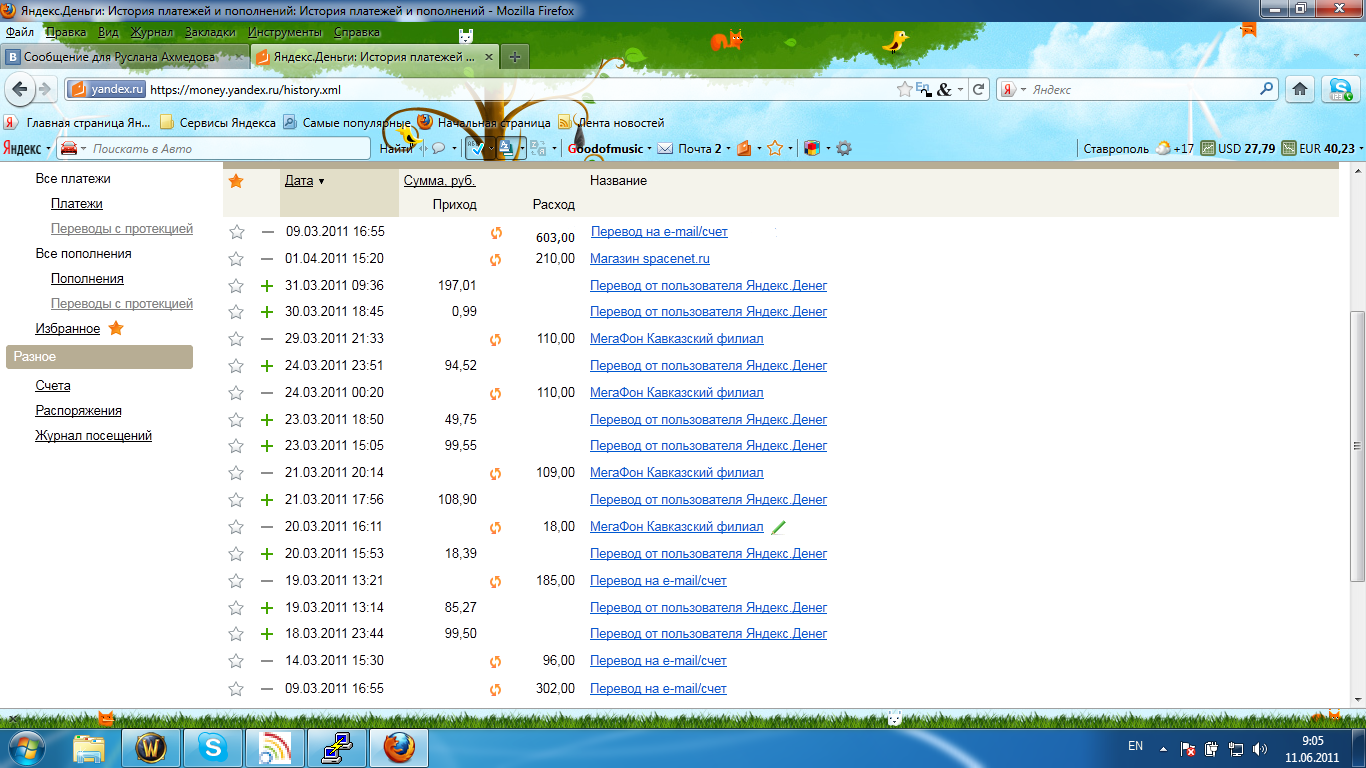Repeat payment icon for 19.03.2011 13:21 row
The height and width of the screenshot is (768, 1366).
[x=495, y=581]
